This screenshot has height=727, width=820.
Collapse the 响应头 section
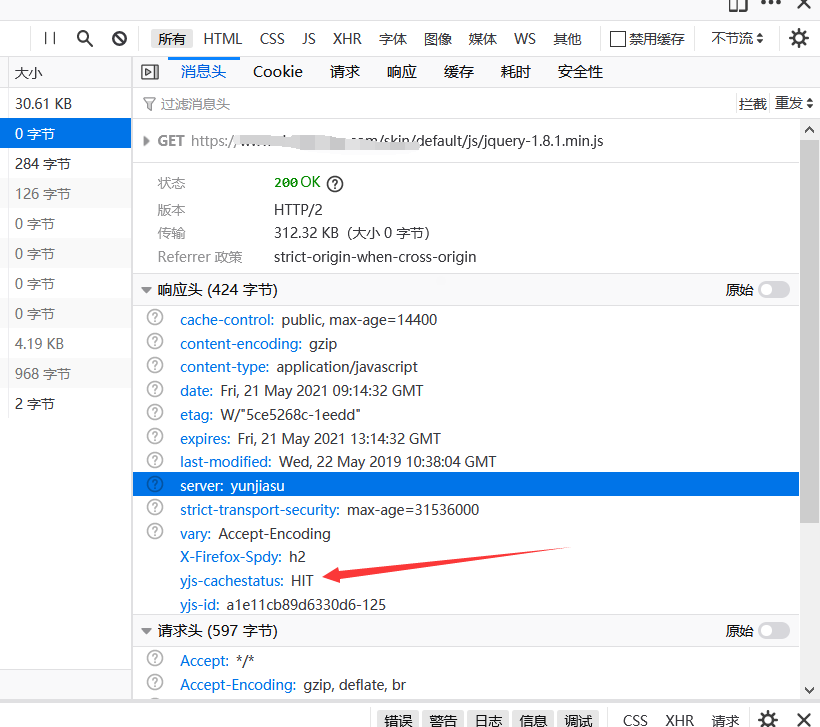tap(147, 290)
